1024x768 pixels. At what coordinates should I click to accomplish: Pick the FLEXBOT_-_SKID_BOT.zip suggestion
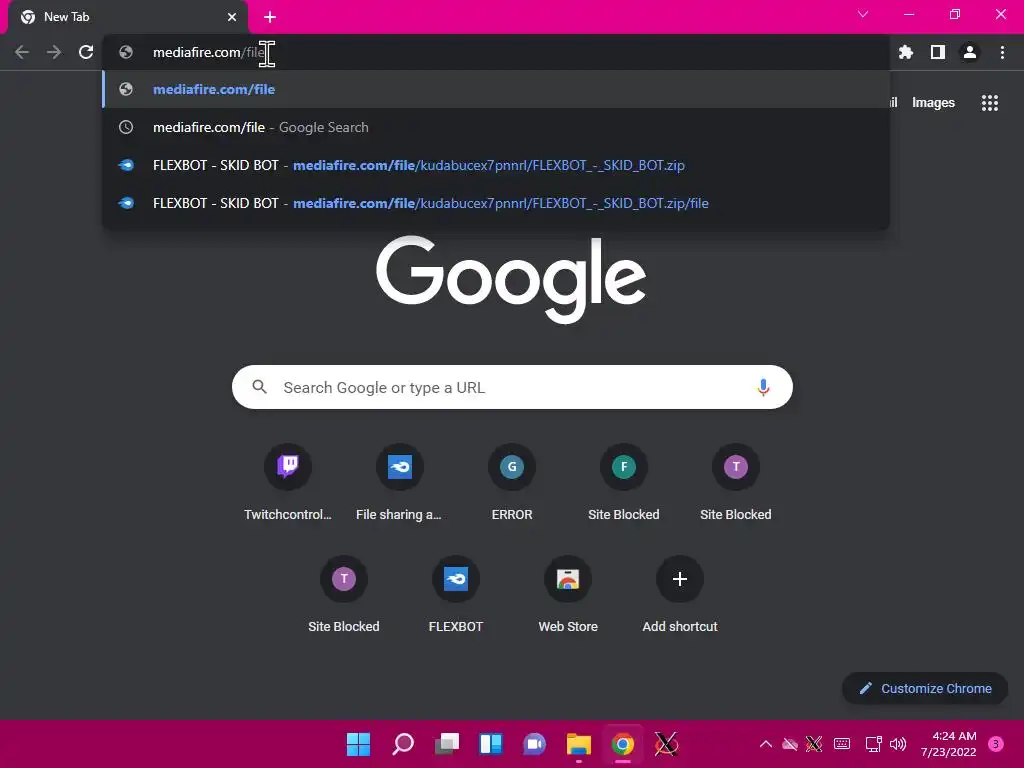click(496, 165)
